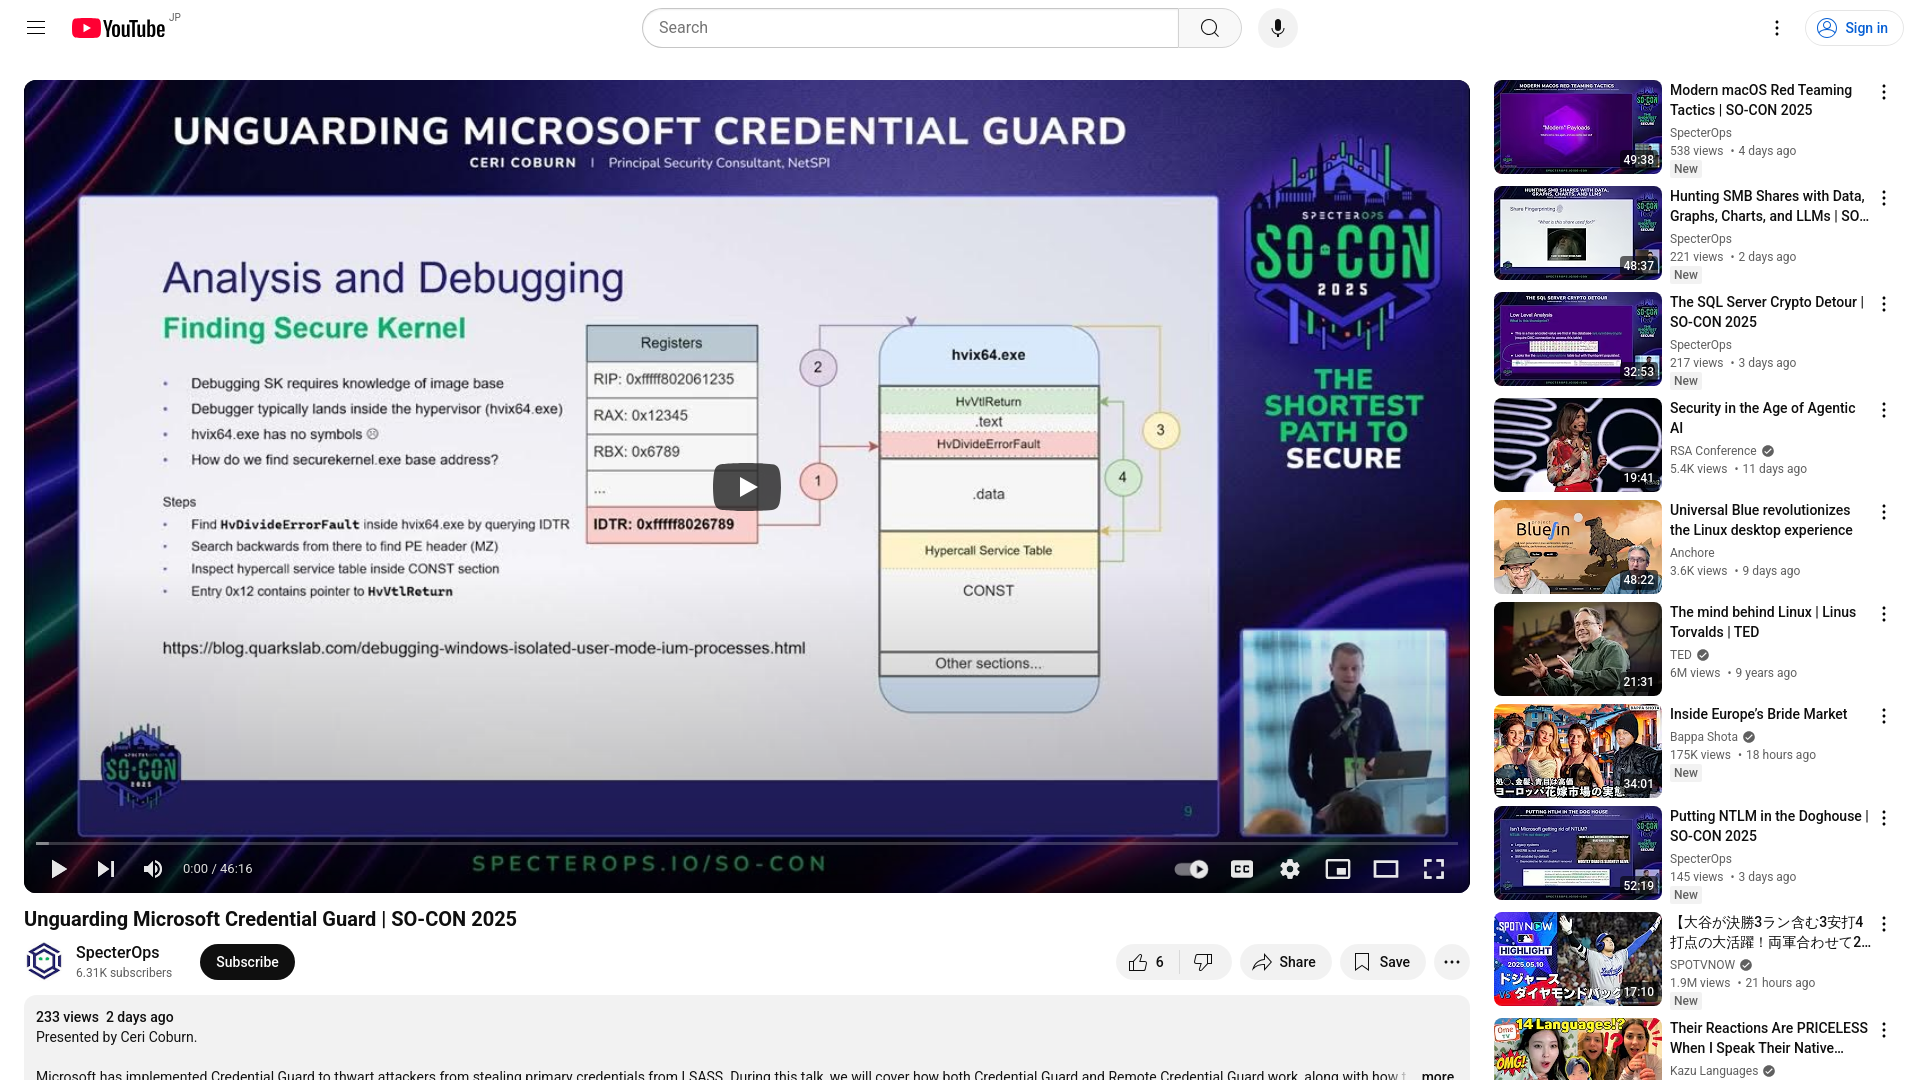Open Modern macOS Red Teaming Tactics thumbnail

point(1578,127)
